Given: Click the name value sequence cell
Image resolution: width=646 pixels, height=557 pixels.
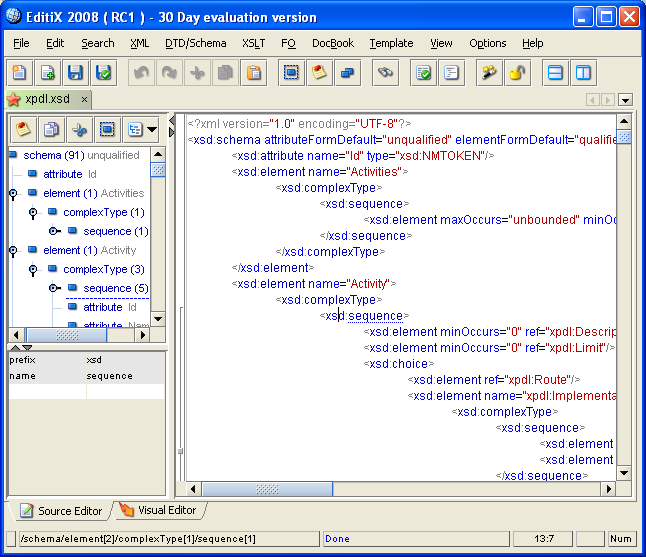Looking at the screenshot, I should pos(125,376).
